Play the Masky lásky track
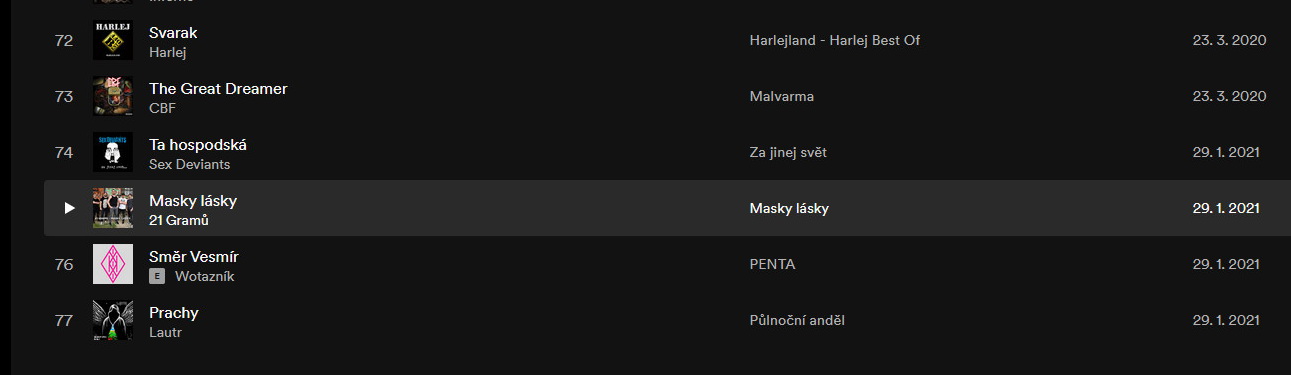The width and height of the screenshot is (1291, 375). coord(69,208)
